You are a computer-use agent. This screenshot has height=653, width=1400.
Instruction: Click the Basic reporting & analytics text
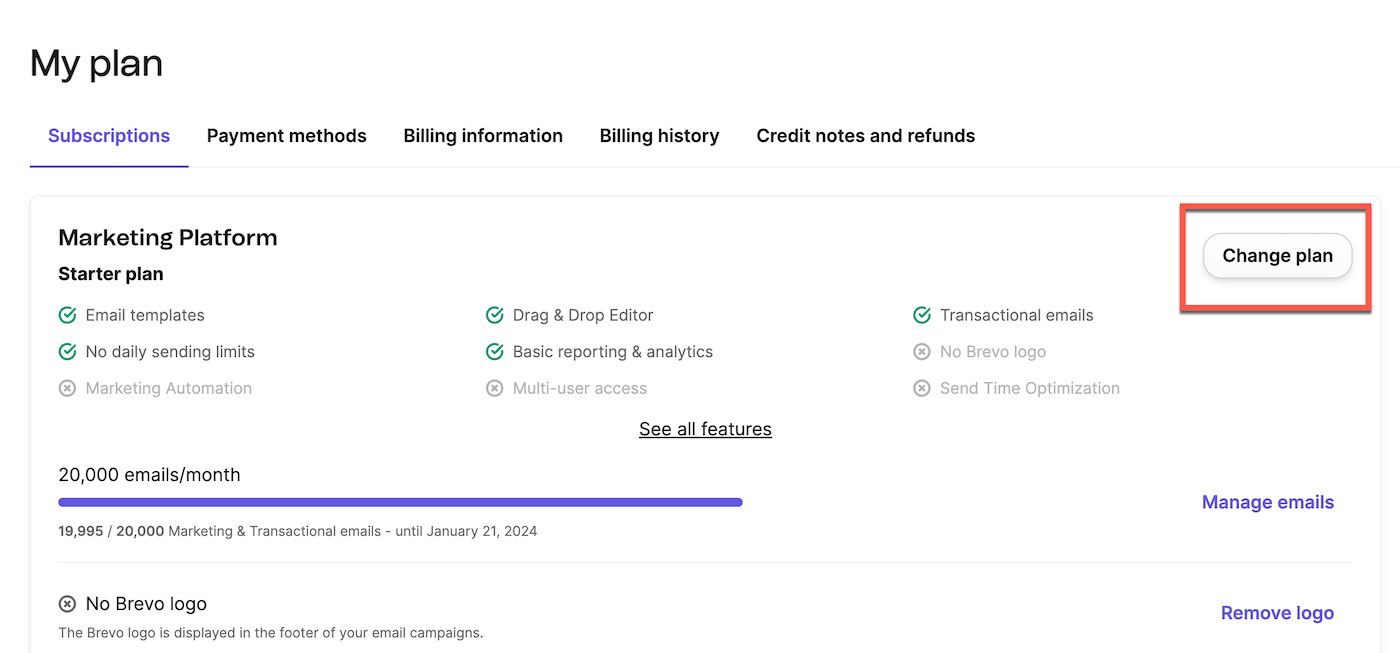(613, 352)
